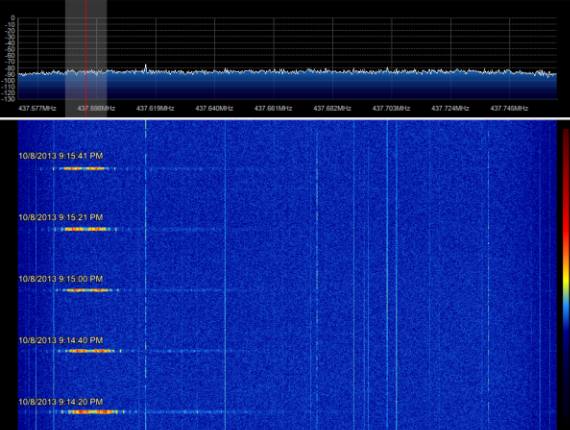Click the 437.577MHz frequency label

pos(37,108)
